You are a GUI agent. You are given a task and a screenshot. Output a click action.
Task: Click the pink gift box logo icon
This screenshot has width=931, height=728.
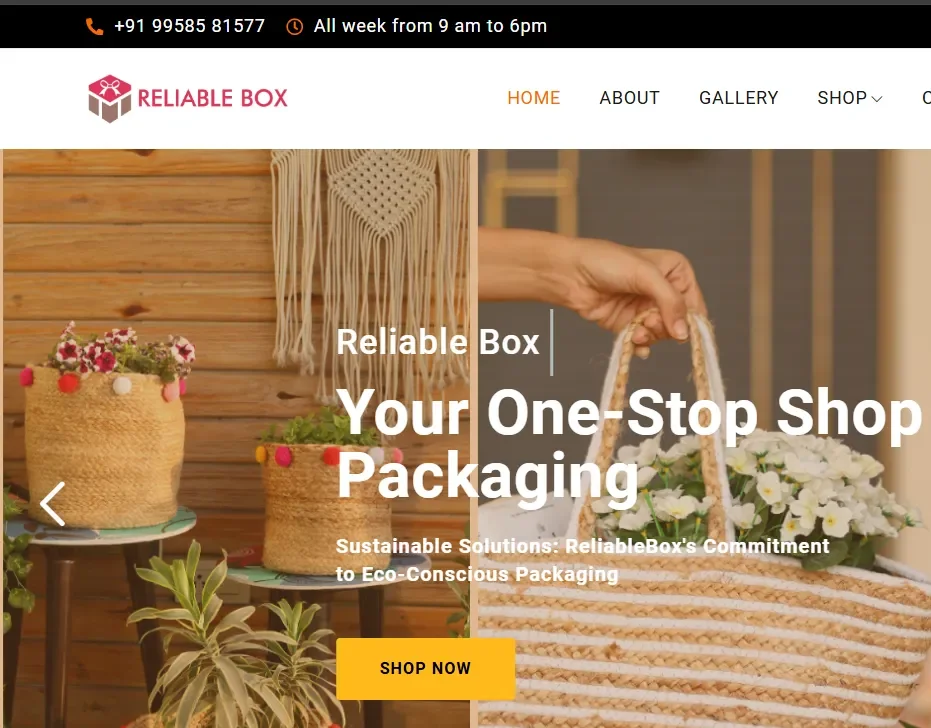pos(109,98)
